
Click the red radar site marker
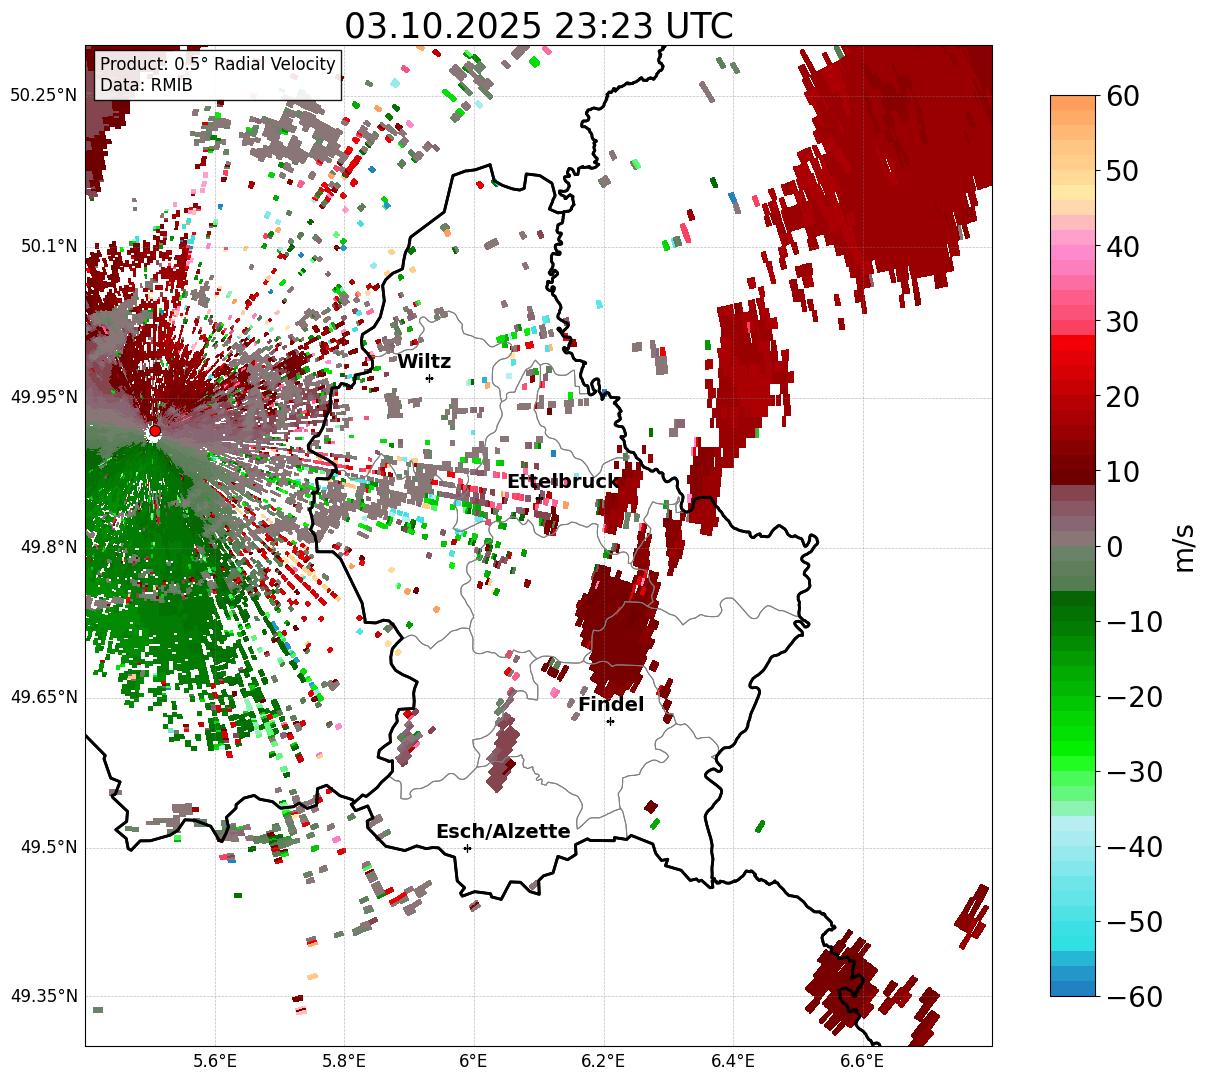pos(154,431)
